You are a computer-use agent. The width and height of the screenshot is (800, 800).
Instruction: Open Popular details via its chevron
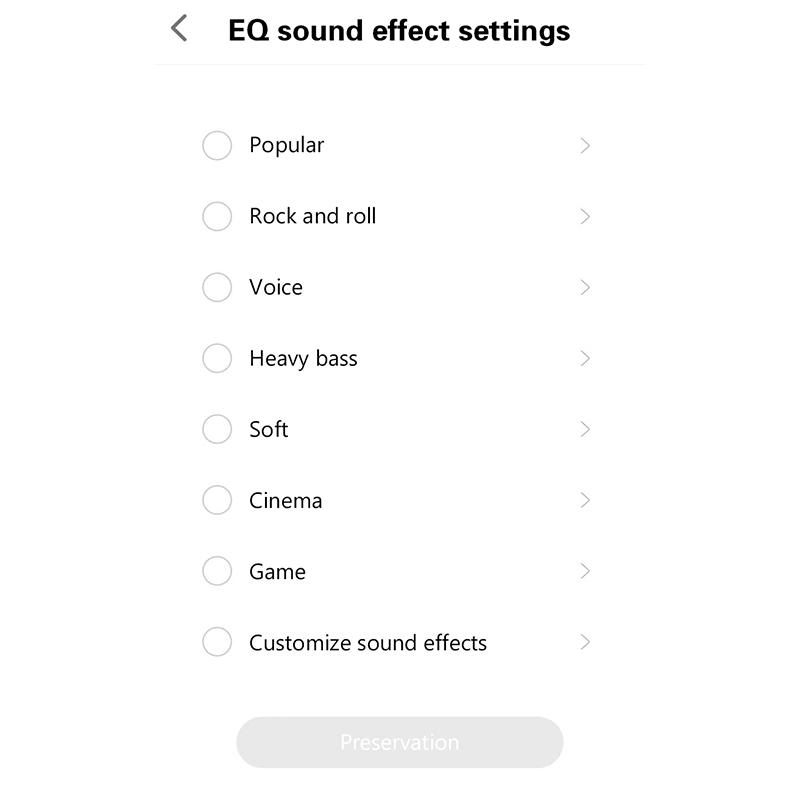(x=585, y=146)
